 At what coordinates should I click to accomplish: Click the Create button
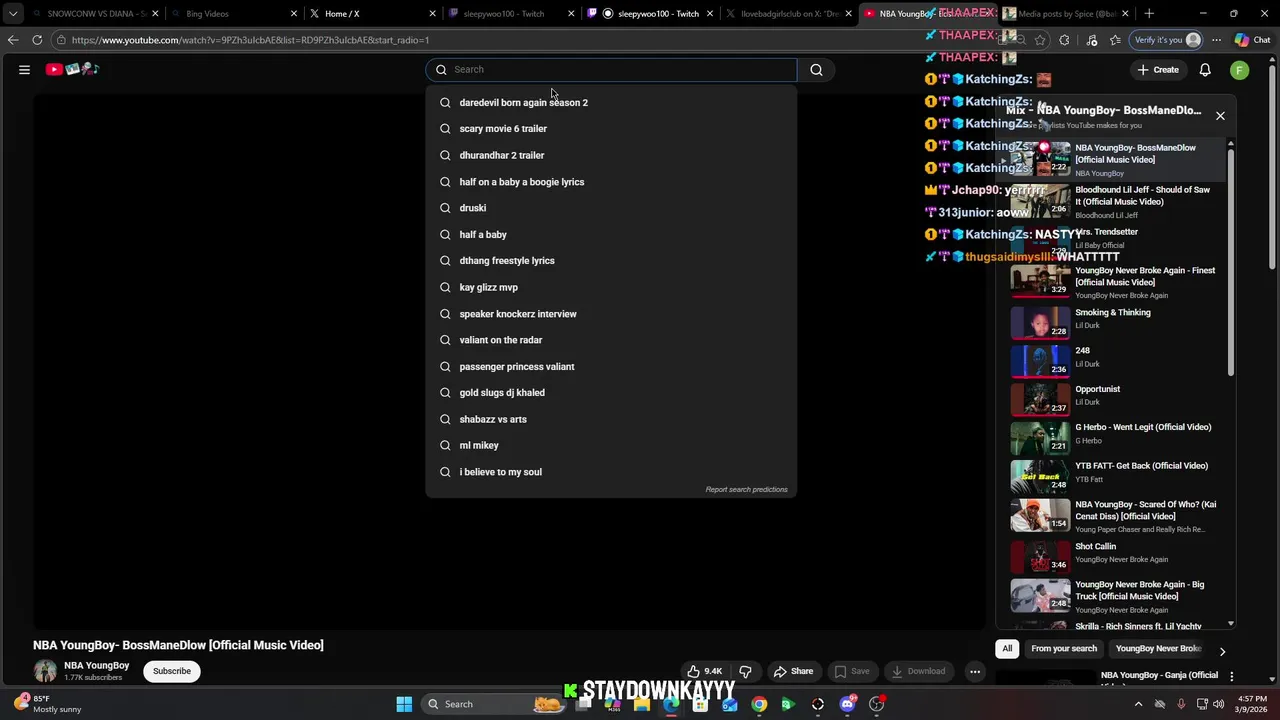[1158, 70]
